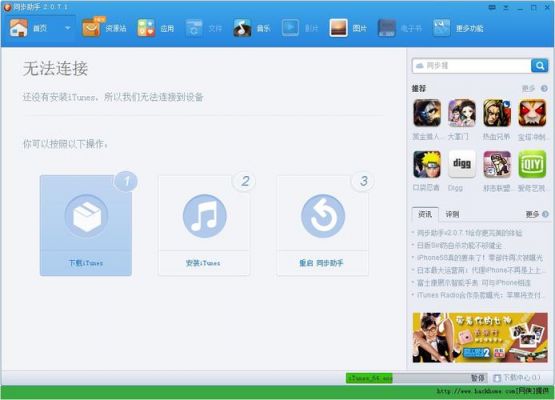Click arrow icon beside news 更多
Viewport: 555px width, 400px height.
tap(545, 214)
